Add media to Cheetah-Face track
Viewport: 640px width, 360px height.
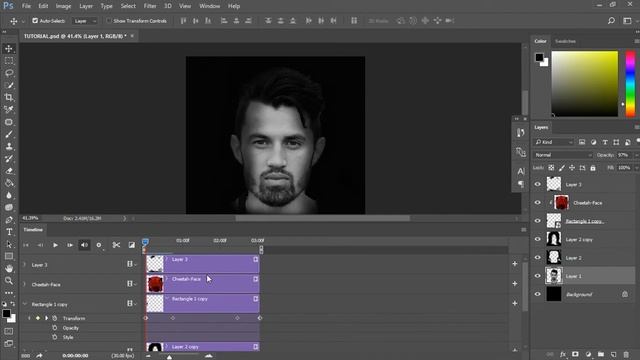[515, 284]
